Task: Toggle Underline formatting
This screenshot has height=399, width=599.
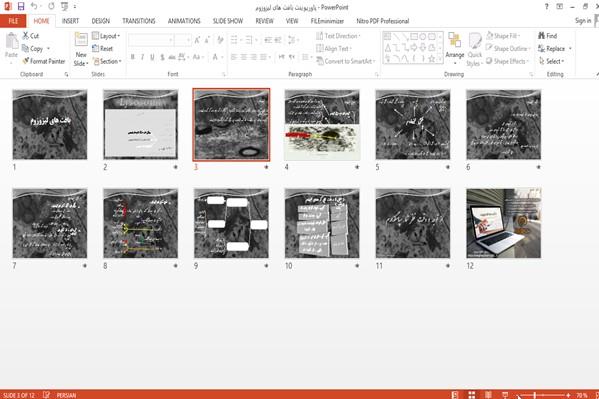Action: pos(152,57)
